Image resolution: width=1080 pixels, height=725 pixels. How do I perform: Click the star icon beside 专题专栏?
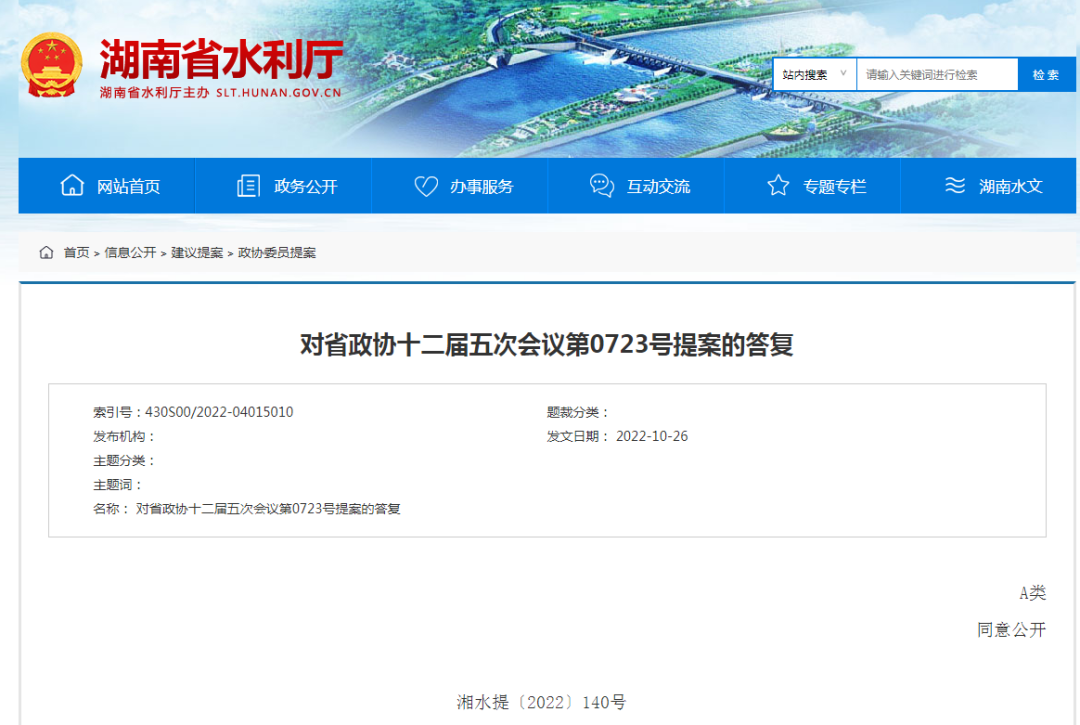pyautogui.click(x=778, y=186)
